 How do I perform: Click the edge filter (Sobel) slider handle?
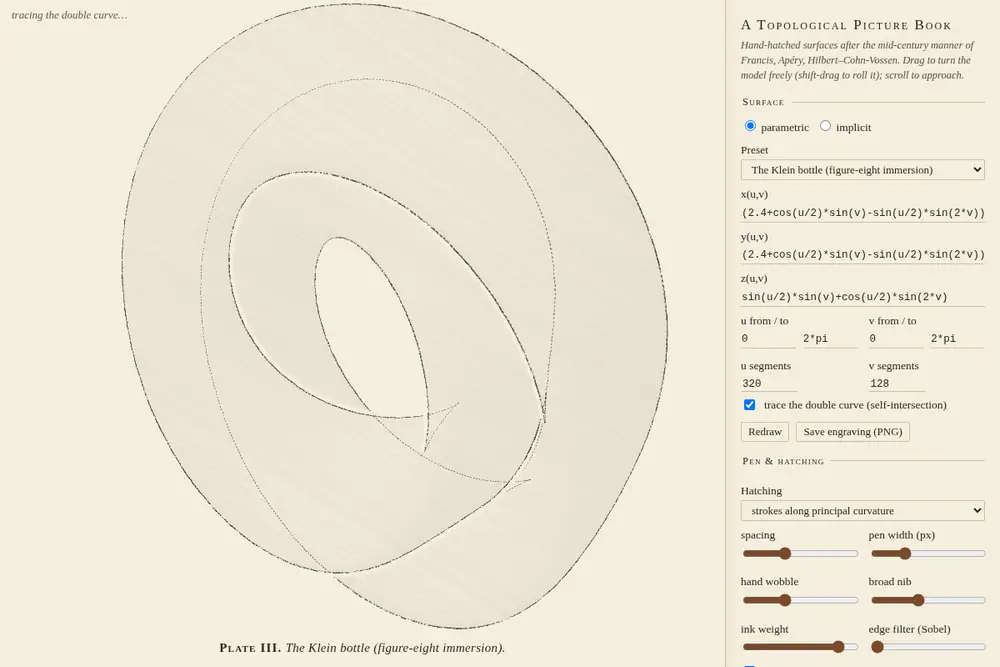coord(878,647)
